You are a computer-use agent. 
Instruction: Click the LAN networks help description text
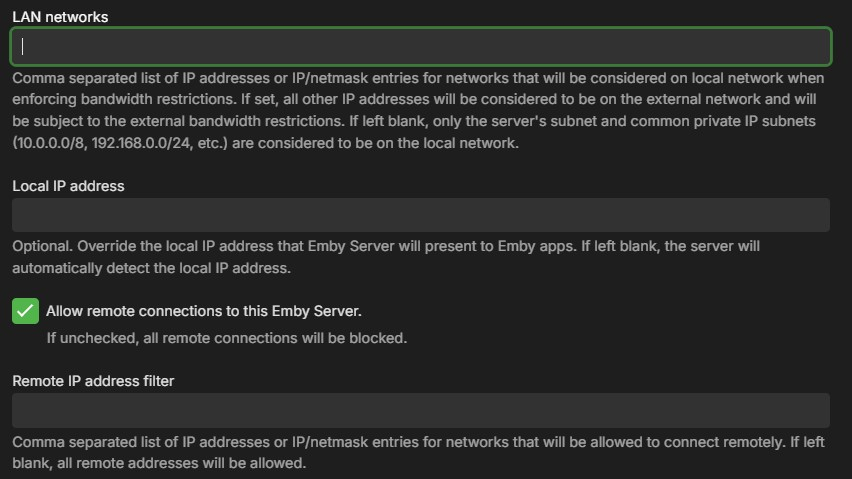[x=418, y=100]
